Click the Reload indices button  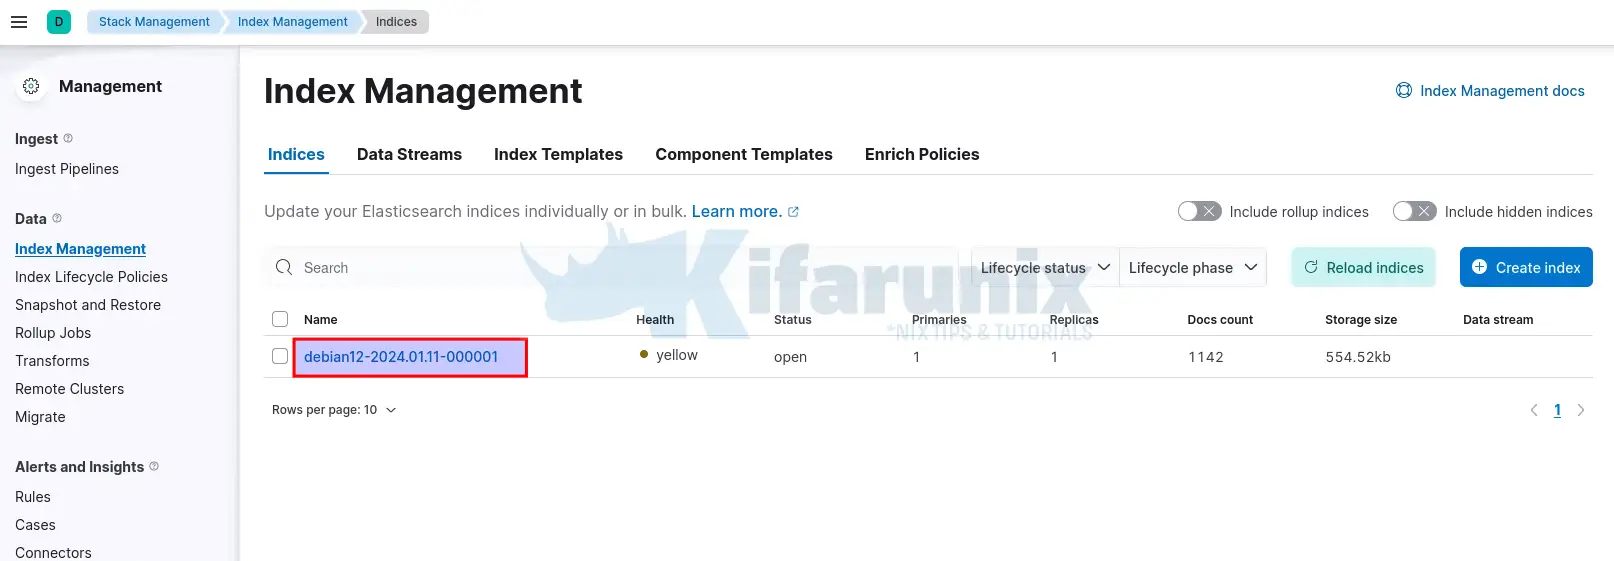pos(1363,268)
